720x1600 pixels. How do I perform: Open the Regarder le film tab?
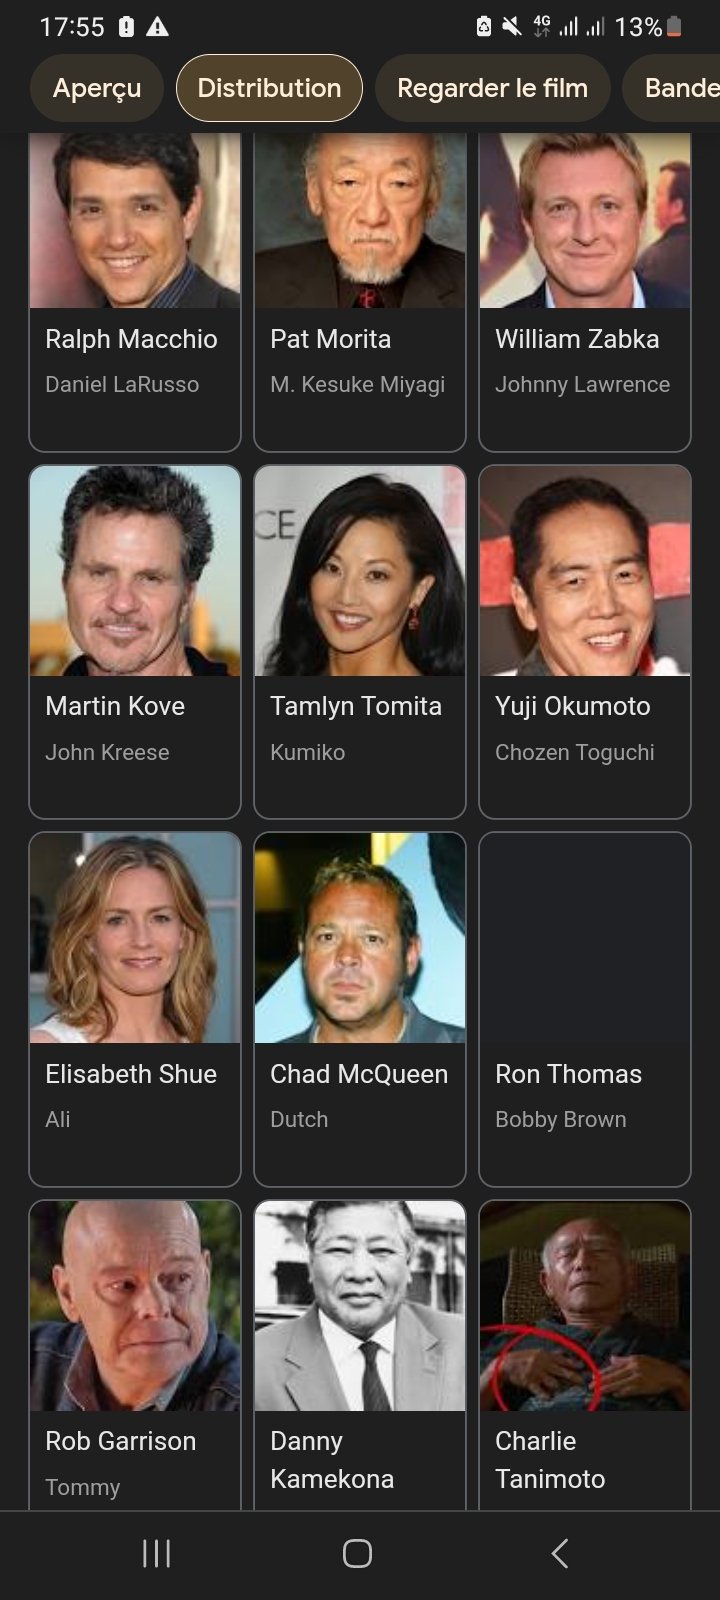point(492,88)
